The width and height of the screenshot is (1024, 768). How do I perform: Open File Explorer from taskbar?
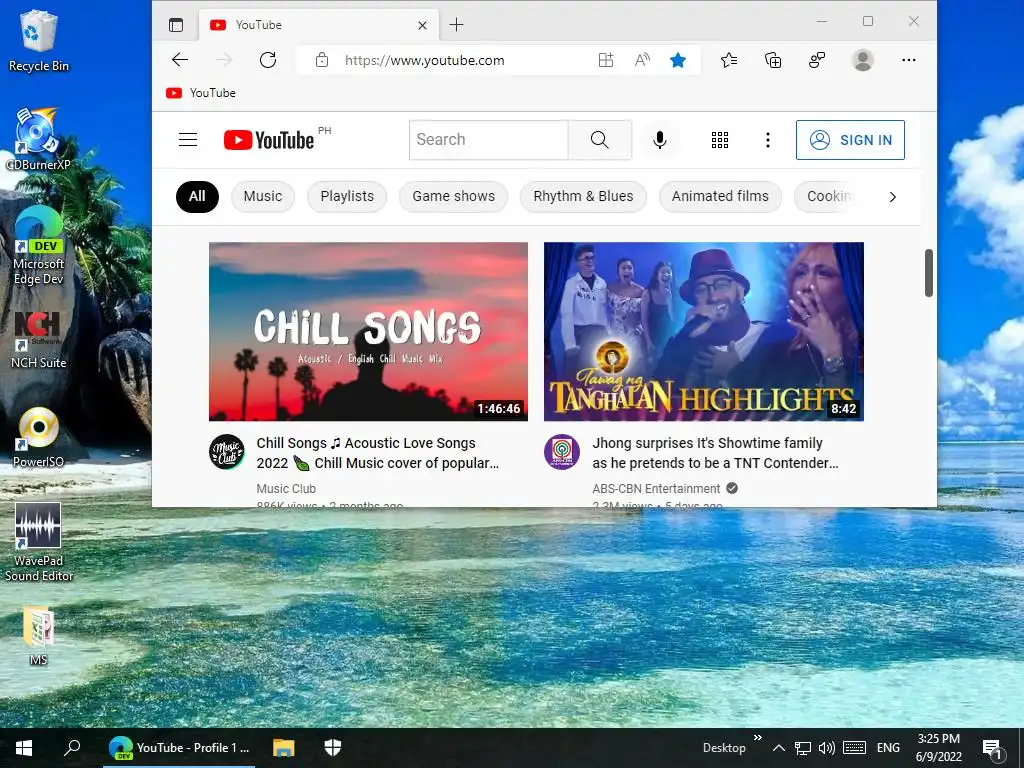pyautogui.click(x=283, y=748)
